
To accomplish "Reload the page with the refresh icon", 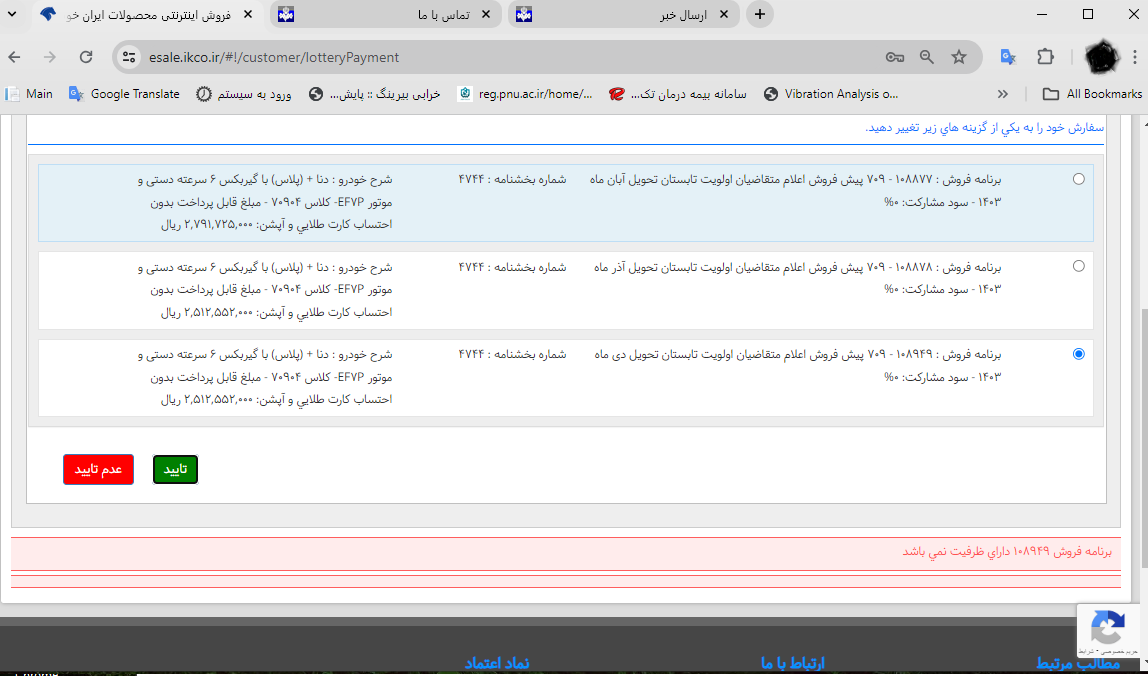I will coord(86,57).
